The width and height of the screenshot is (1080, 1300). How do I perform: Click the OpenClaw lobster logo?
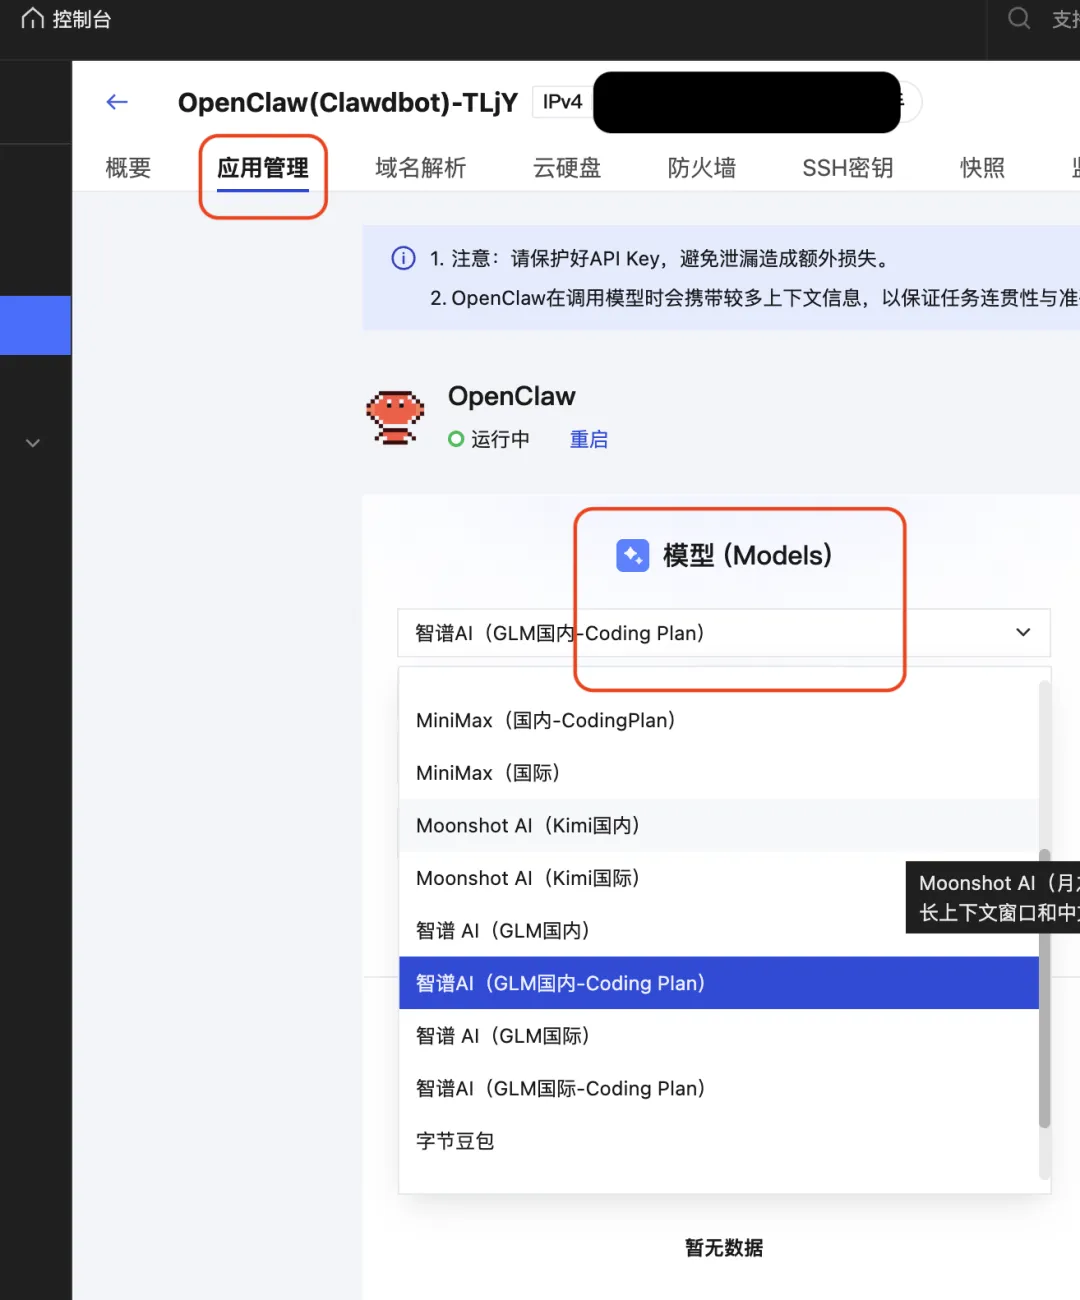395,417
